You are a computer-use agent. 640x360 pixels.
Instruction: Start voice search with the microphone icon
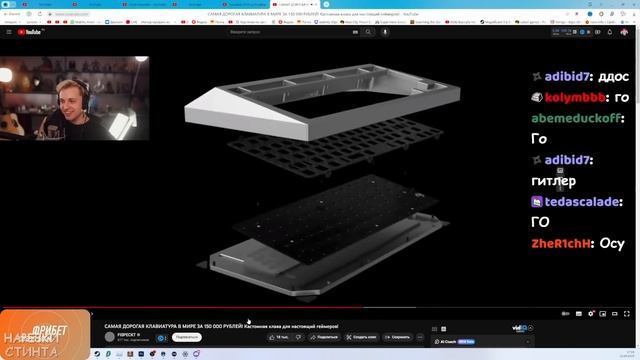[x=385, y=32]
